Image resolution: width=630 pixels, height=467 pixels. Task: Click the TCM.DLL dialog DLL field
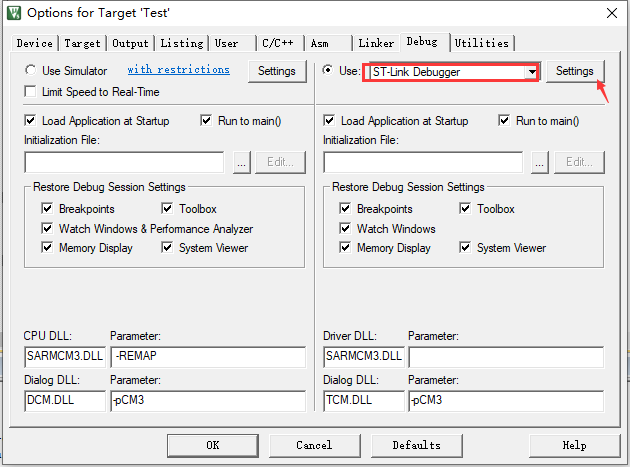[x=364, y=401]
